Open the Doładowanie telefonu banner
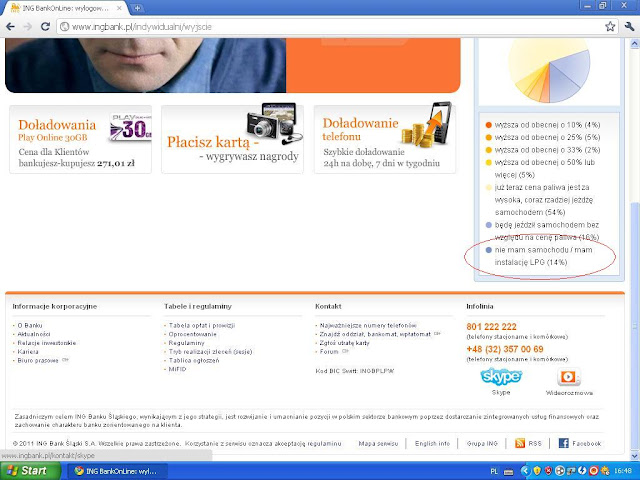 (x=385, y=139)
